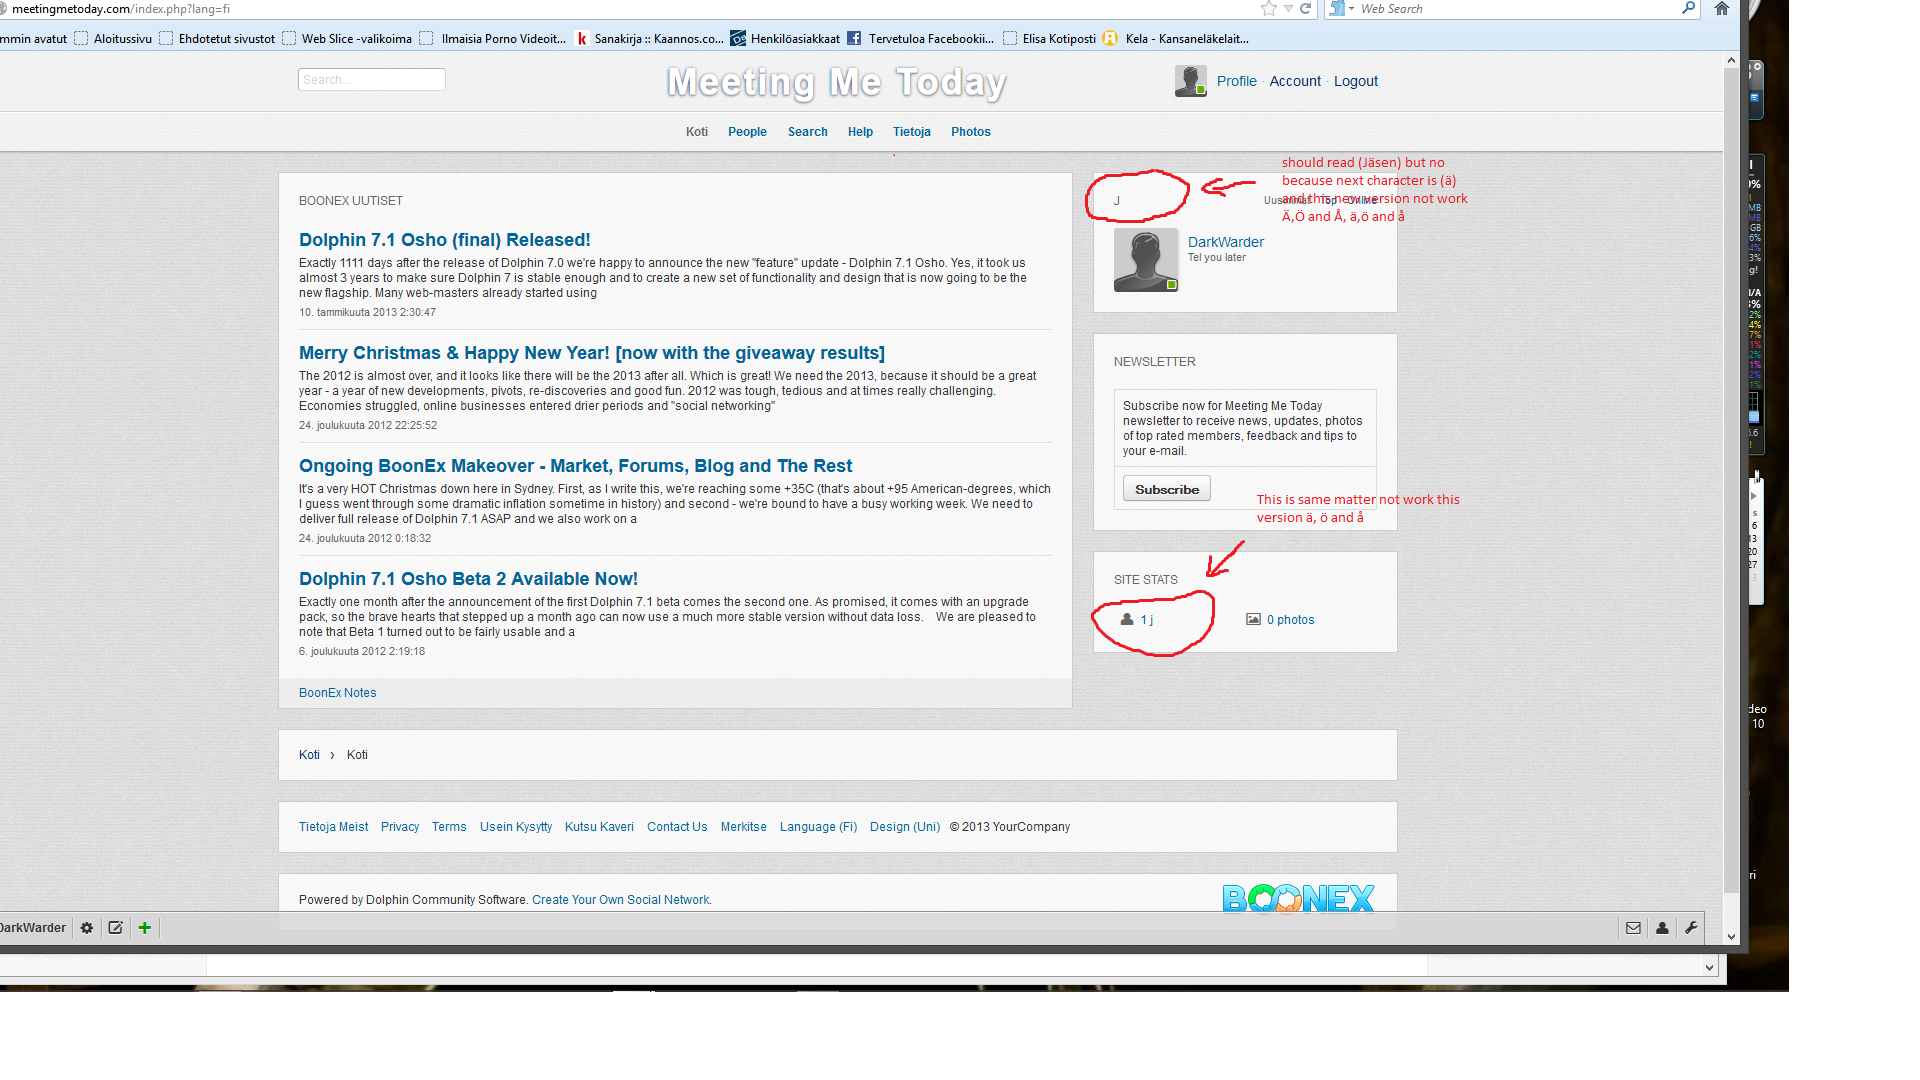Reload the page with the refresh icon
The width and height of the screenshot is (1920, 1080).
point(1305,9)
